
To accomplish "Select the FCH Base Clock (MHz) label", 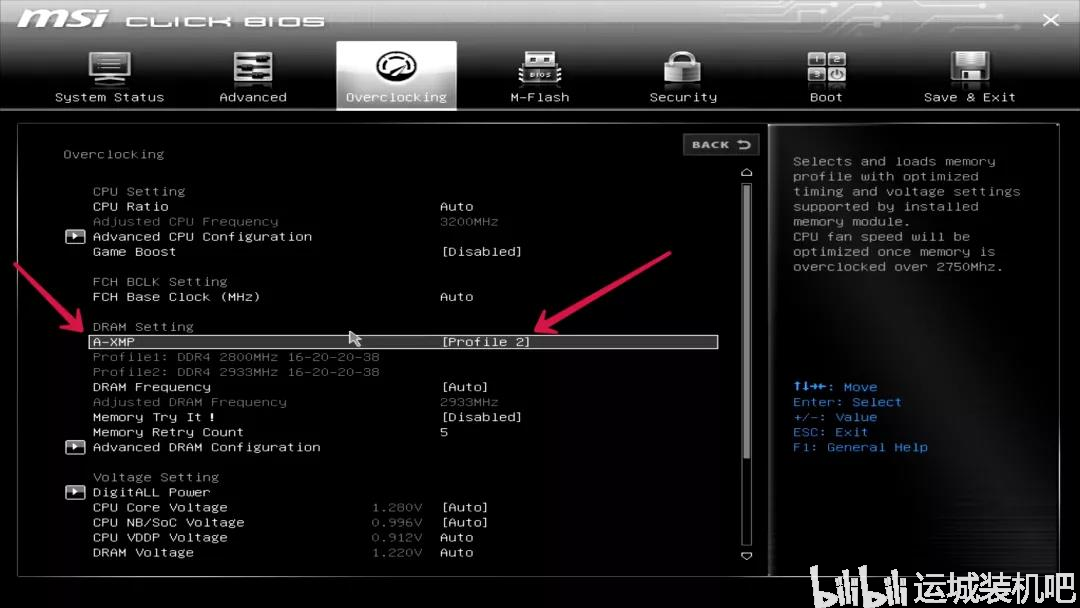I will point(176,297).
